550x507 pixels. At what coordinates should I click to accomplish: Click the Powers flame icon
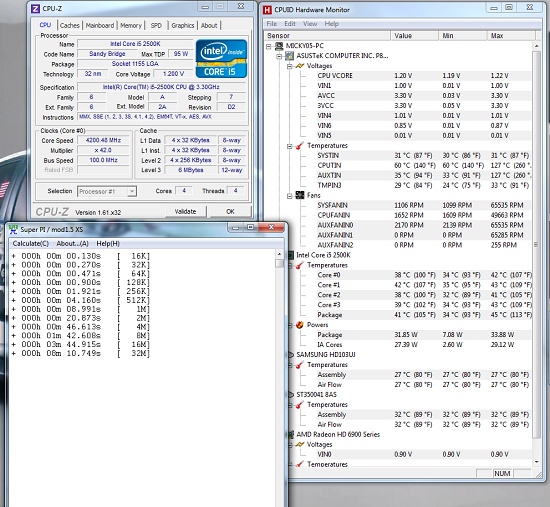[x=300, y=325]
